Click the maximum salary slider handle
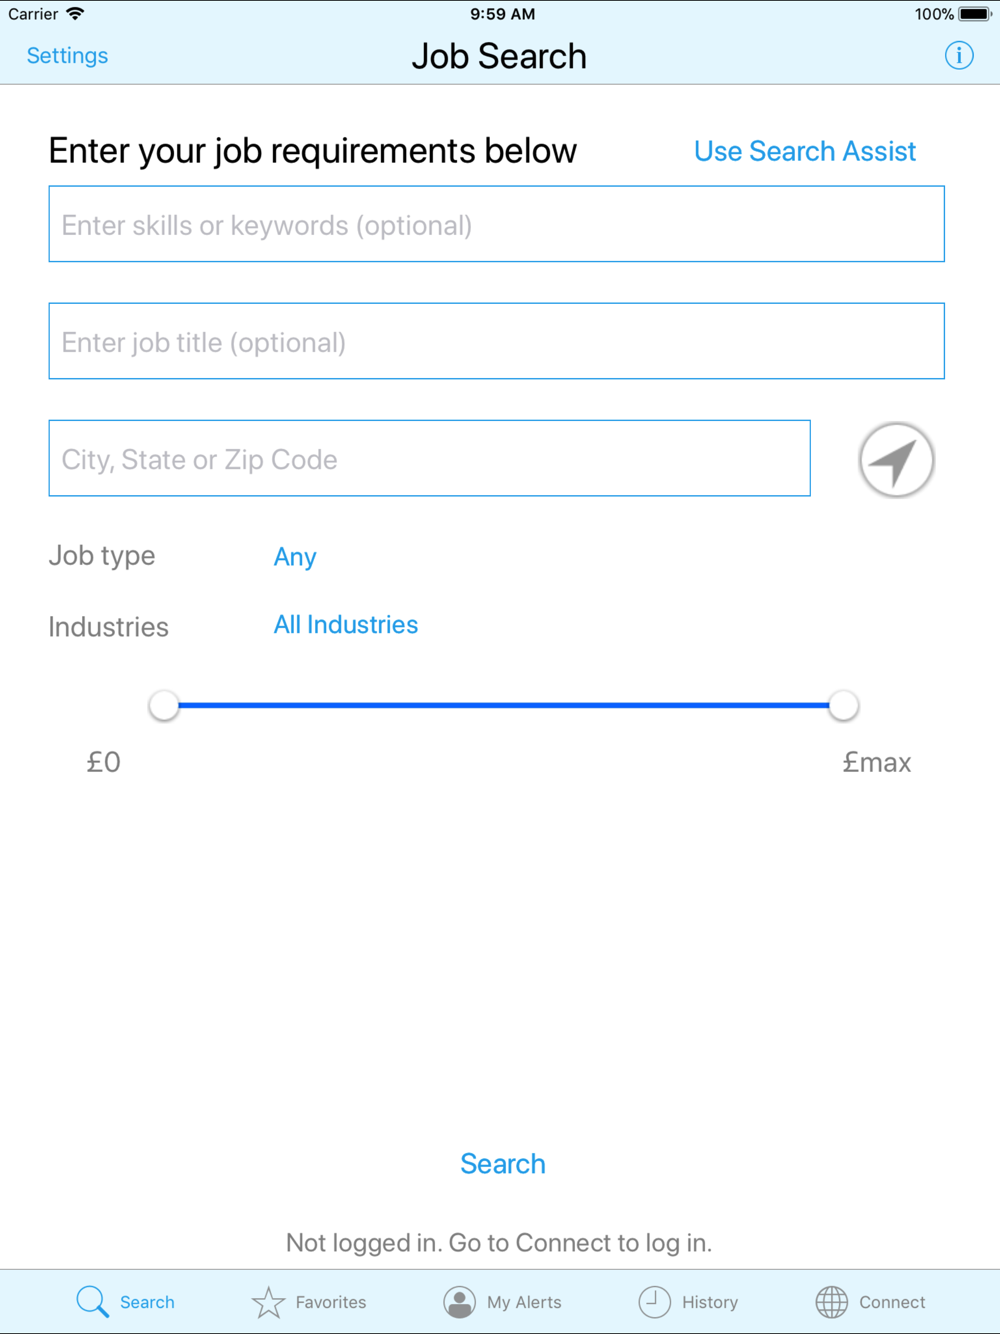1000x1334 pixels. (843, 706)
